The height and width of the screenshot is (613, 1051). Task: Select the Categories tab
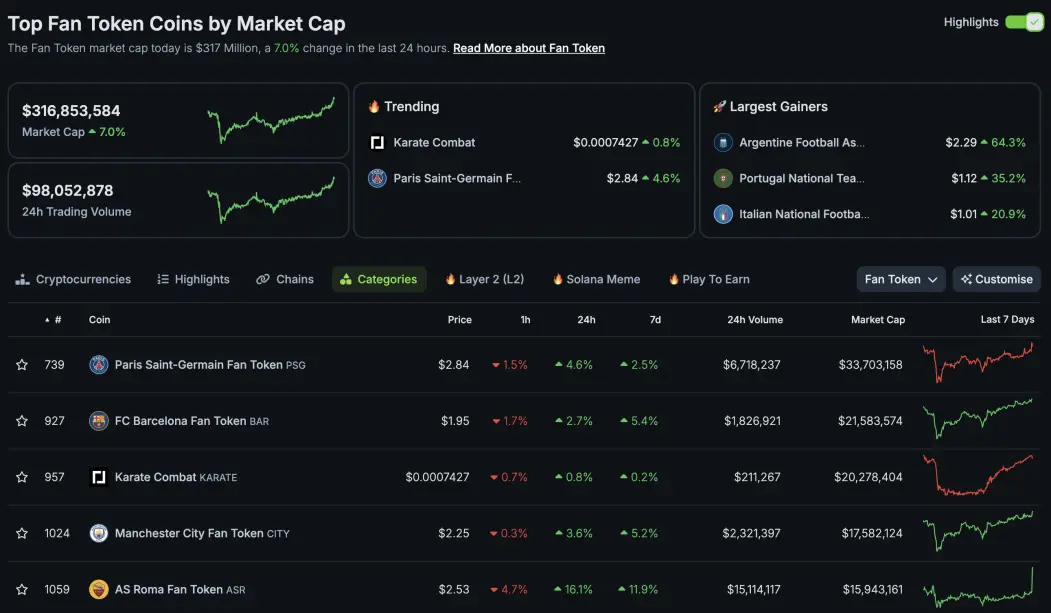pos(379,279)
